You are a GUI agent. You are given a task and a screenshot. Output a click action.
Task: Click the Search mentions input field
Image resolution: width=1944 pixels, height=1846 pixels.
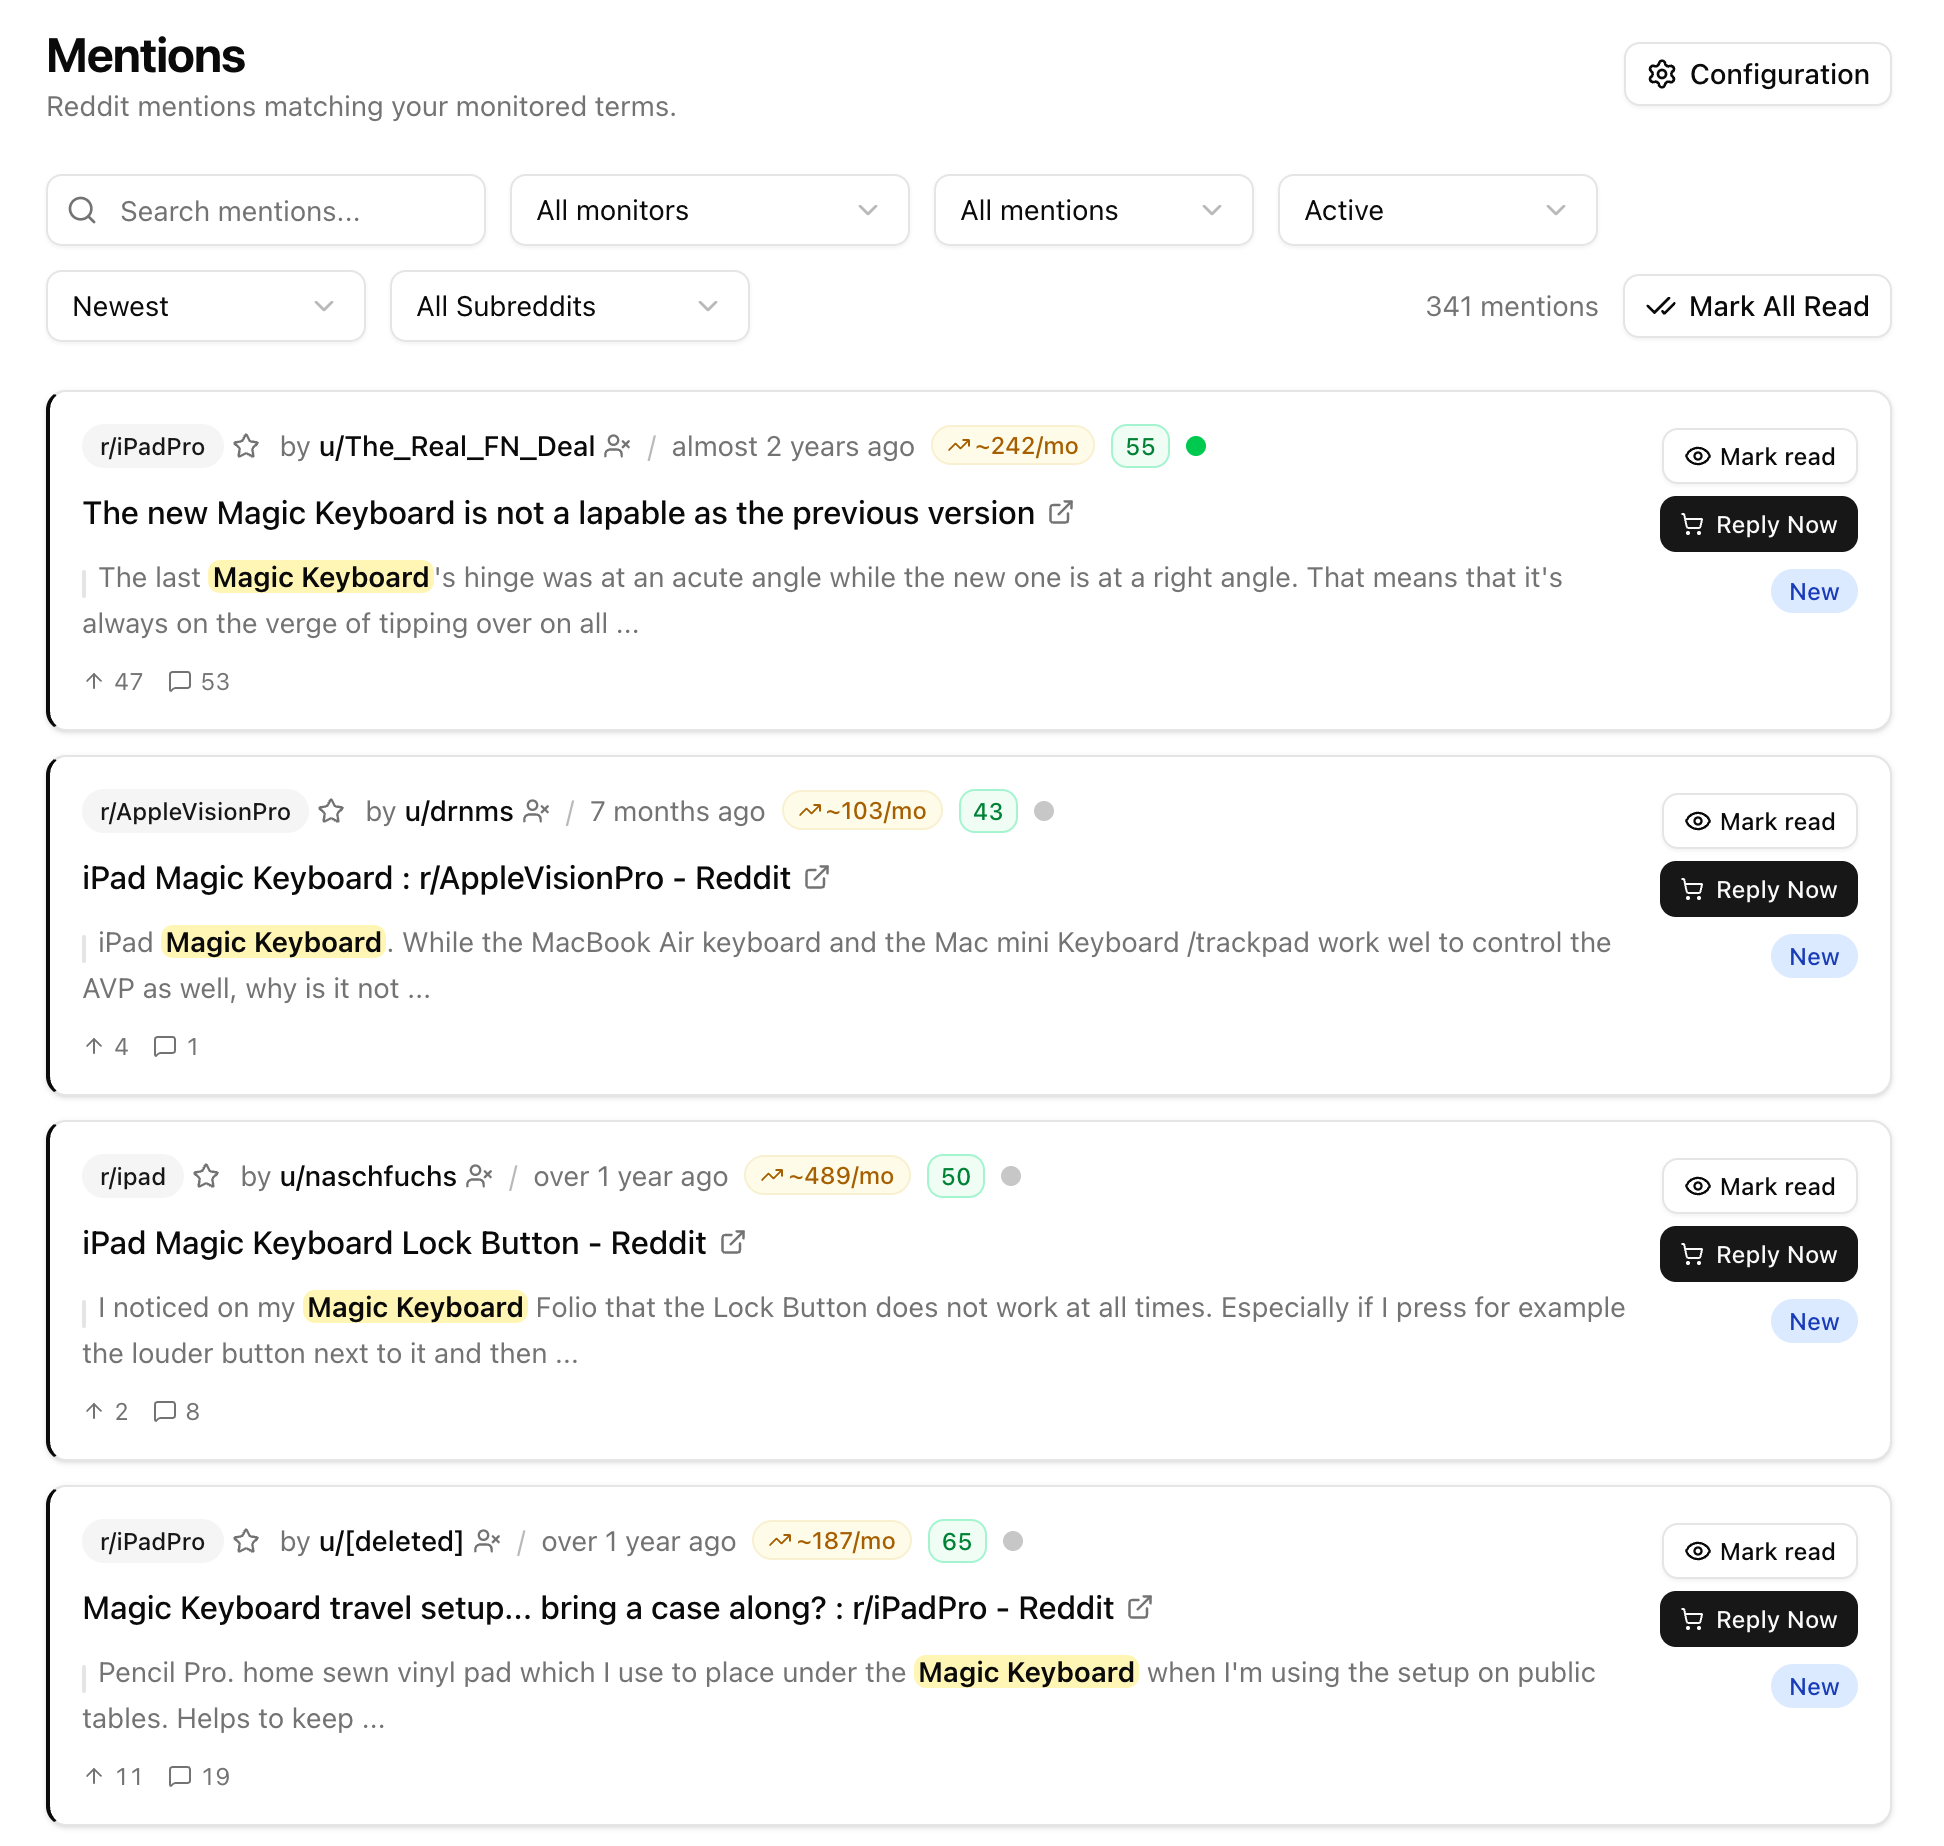point(265,210)
